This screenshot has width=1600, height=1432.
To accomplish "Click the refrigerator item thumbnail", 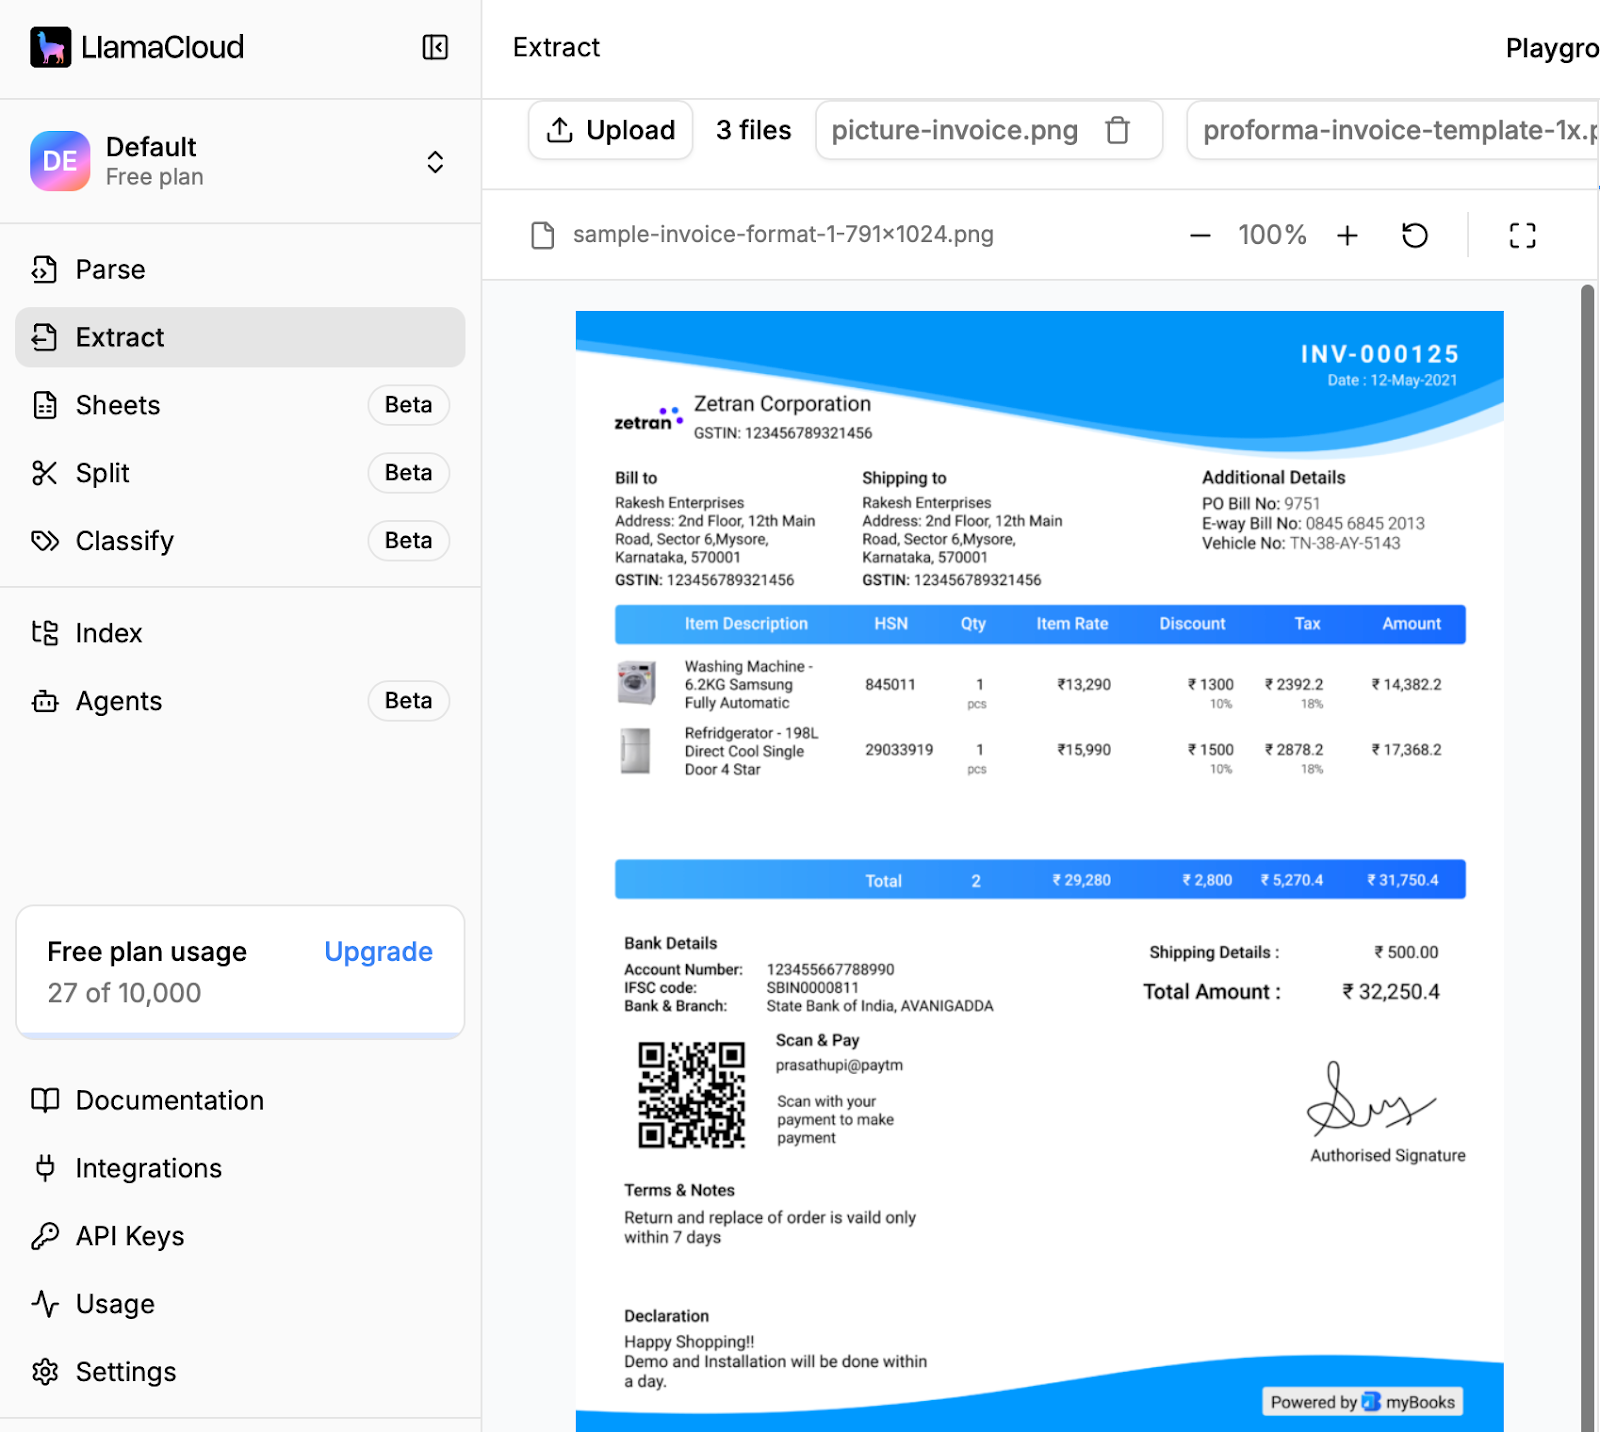I will click(x=636, y=751).
